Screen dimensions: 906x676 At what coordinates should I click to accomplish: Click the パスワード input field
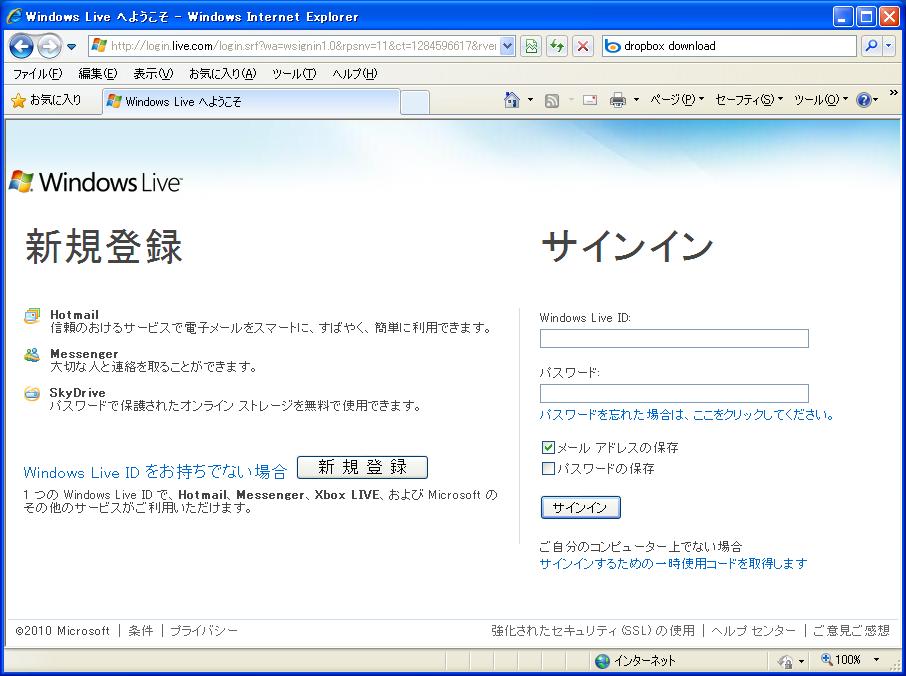click(x=674, y=393)
